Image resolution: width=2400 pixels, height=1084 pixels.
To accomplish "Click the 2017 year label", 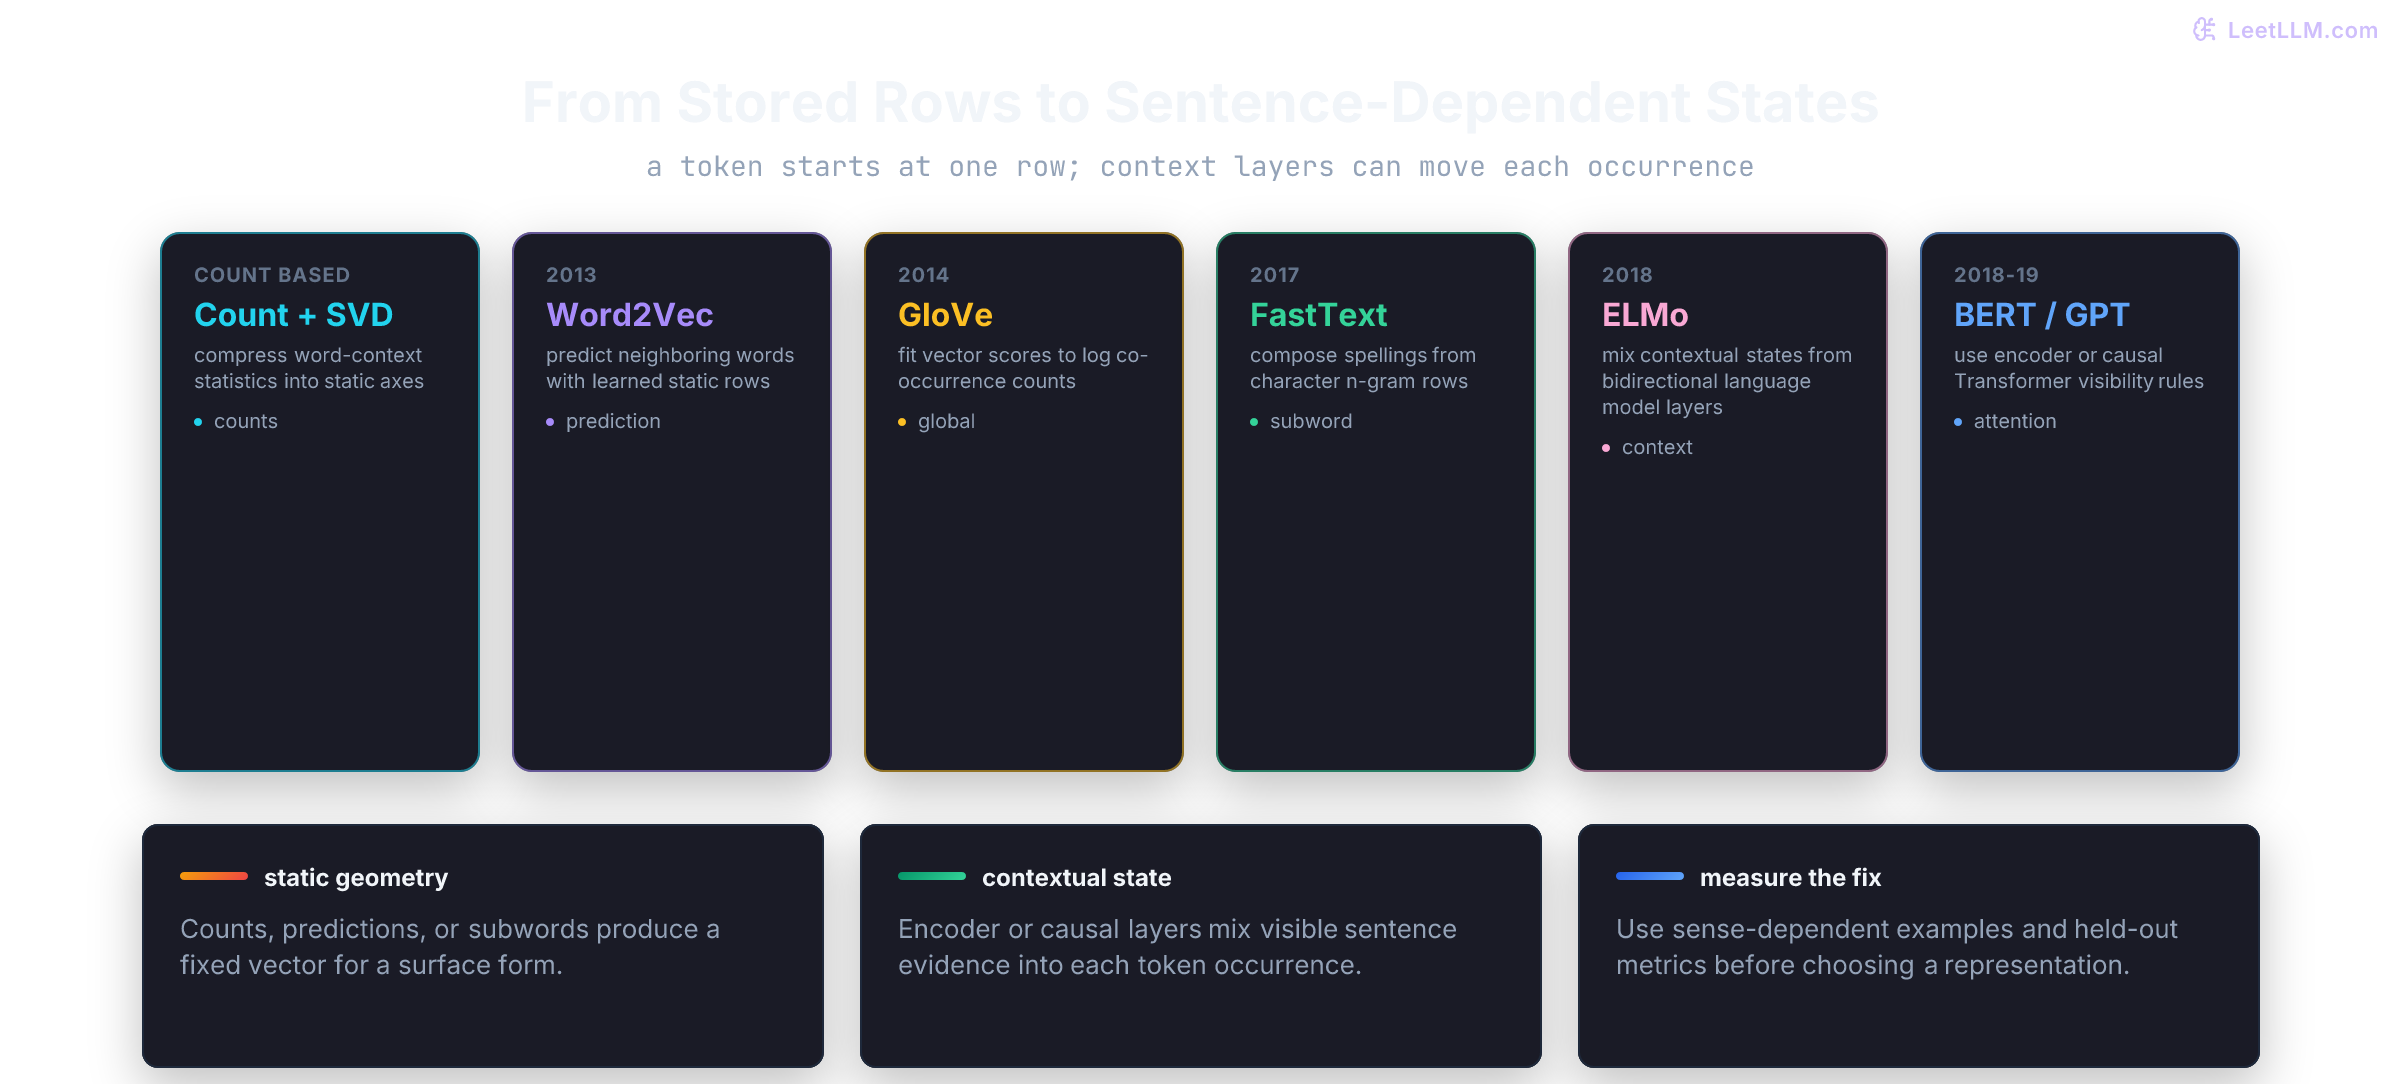I will pyautogui.click(x=1275, y=275).
